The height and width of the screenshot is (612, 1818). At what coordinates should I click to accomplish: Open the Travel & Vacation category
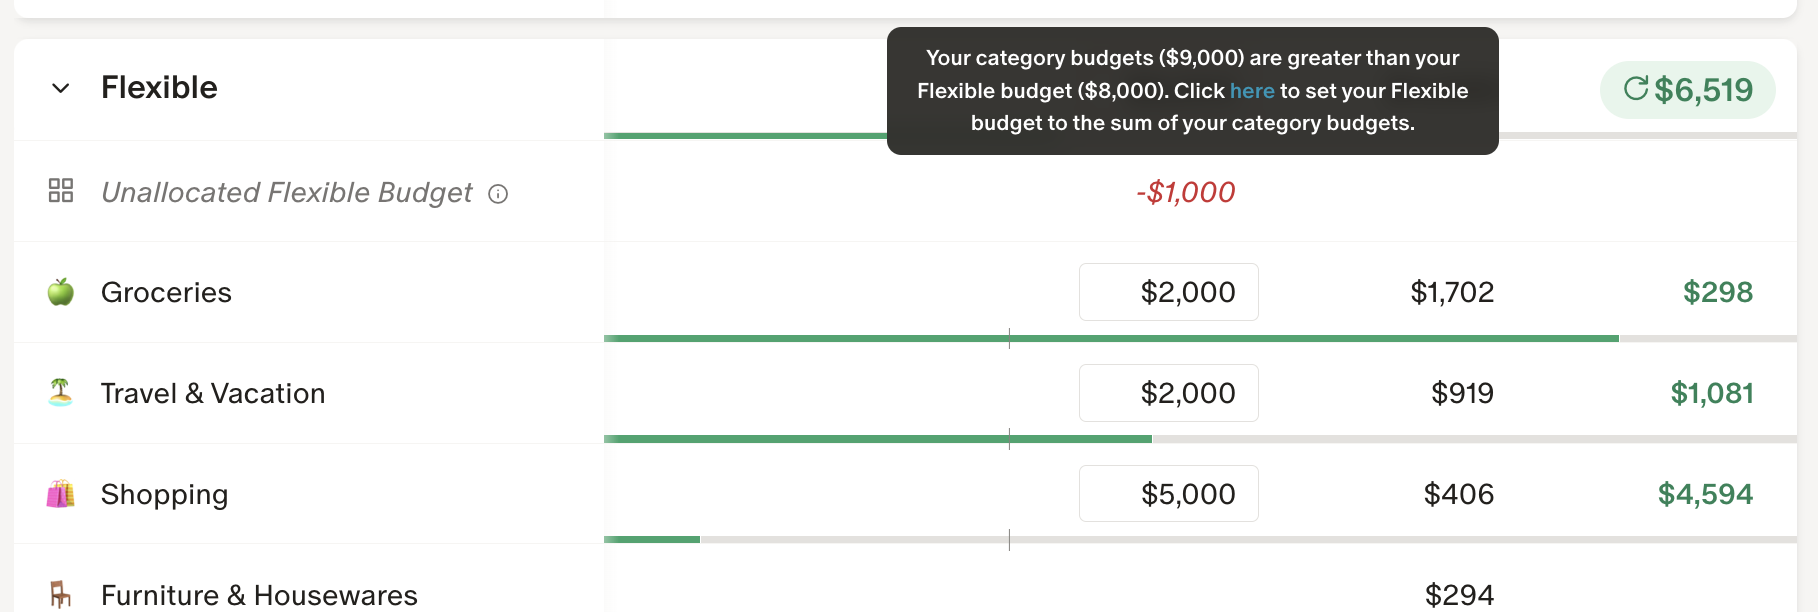coord(213,393)
